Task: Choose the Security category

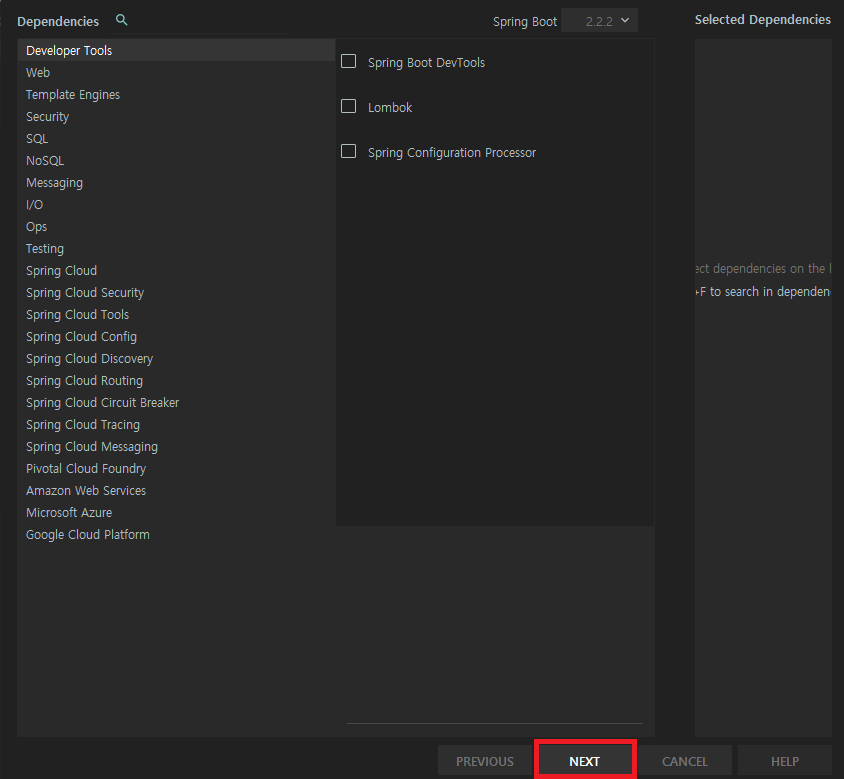Action: point(177,116)
